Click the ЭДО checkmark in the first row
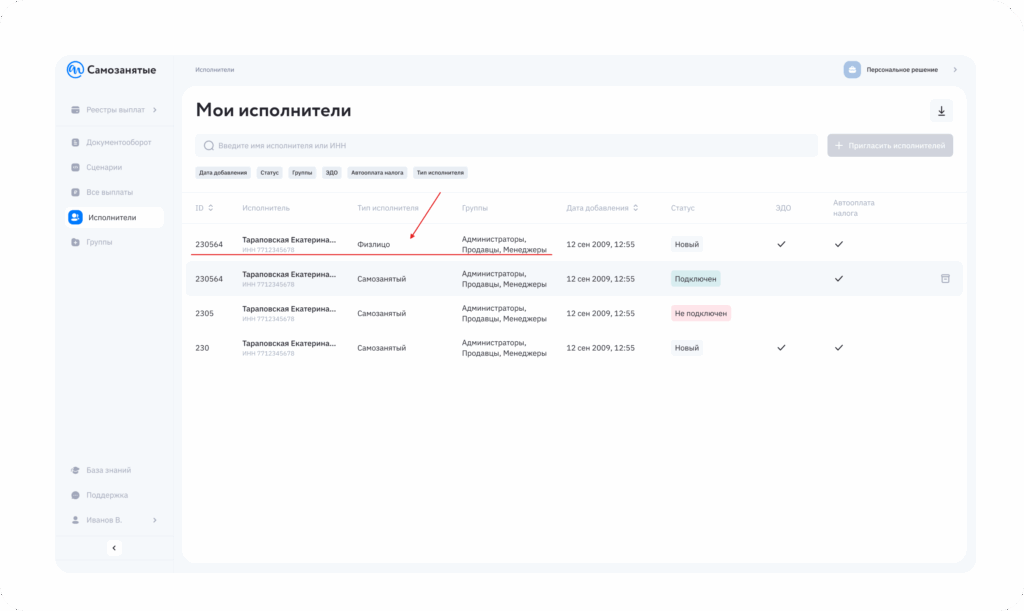Image resolution: width=1024 pixels, height=611 pixels. pyautogui.click(x=781, y=244)
